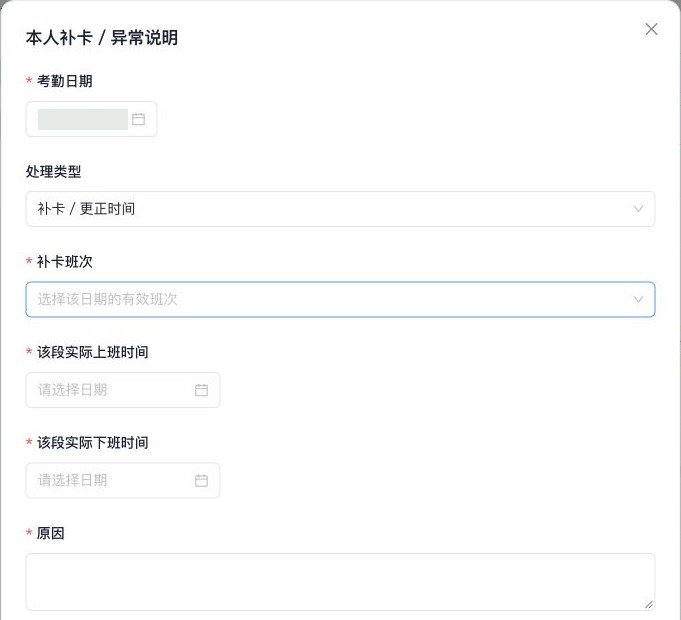
Task: Open the 处理类型 dropdown showing 补卡 / 更正时间
Action: click(x=340, y=209)
